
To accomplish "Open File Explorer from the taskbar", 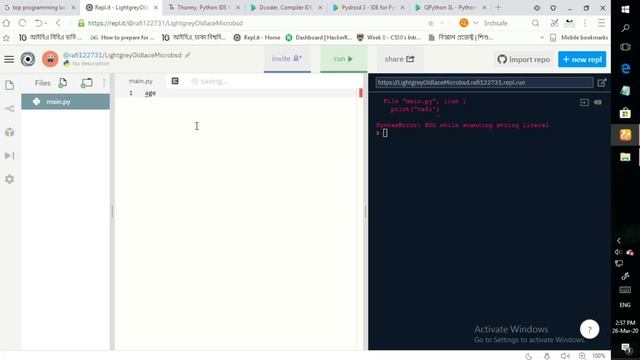I will [625, 157].
